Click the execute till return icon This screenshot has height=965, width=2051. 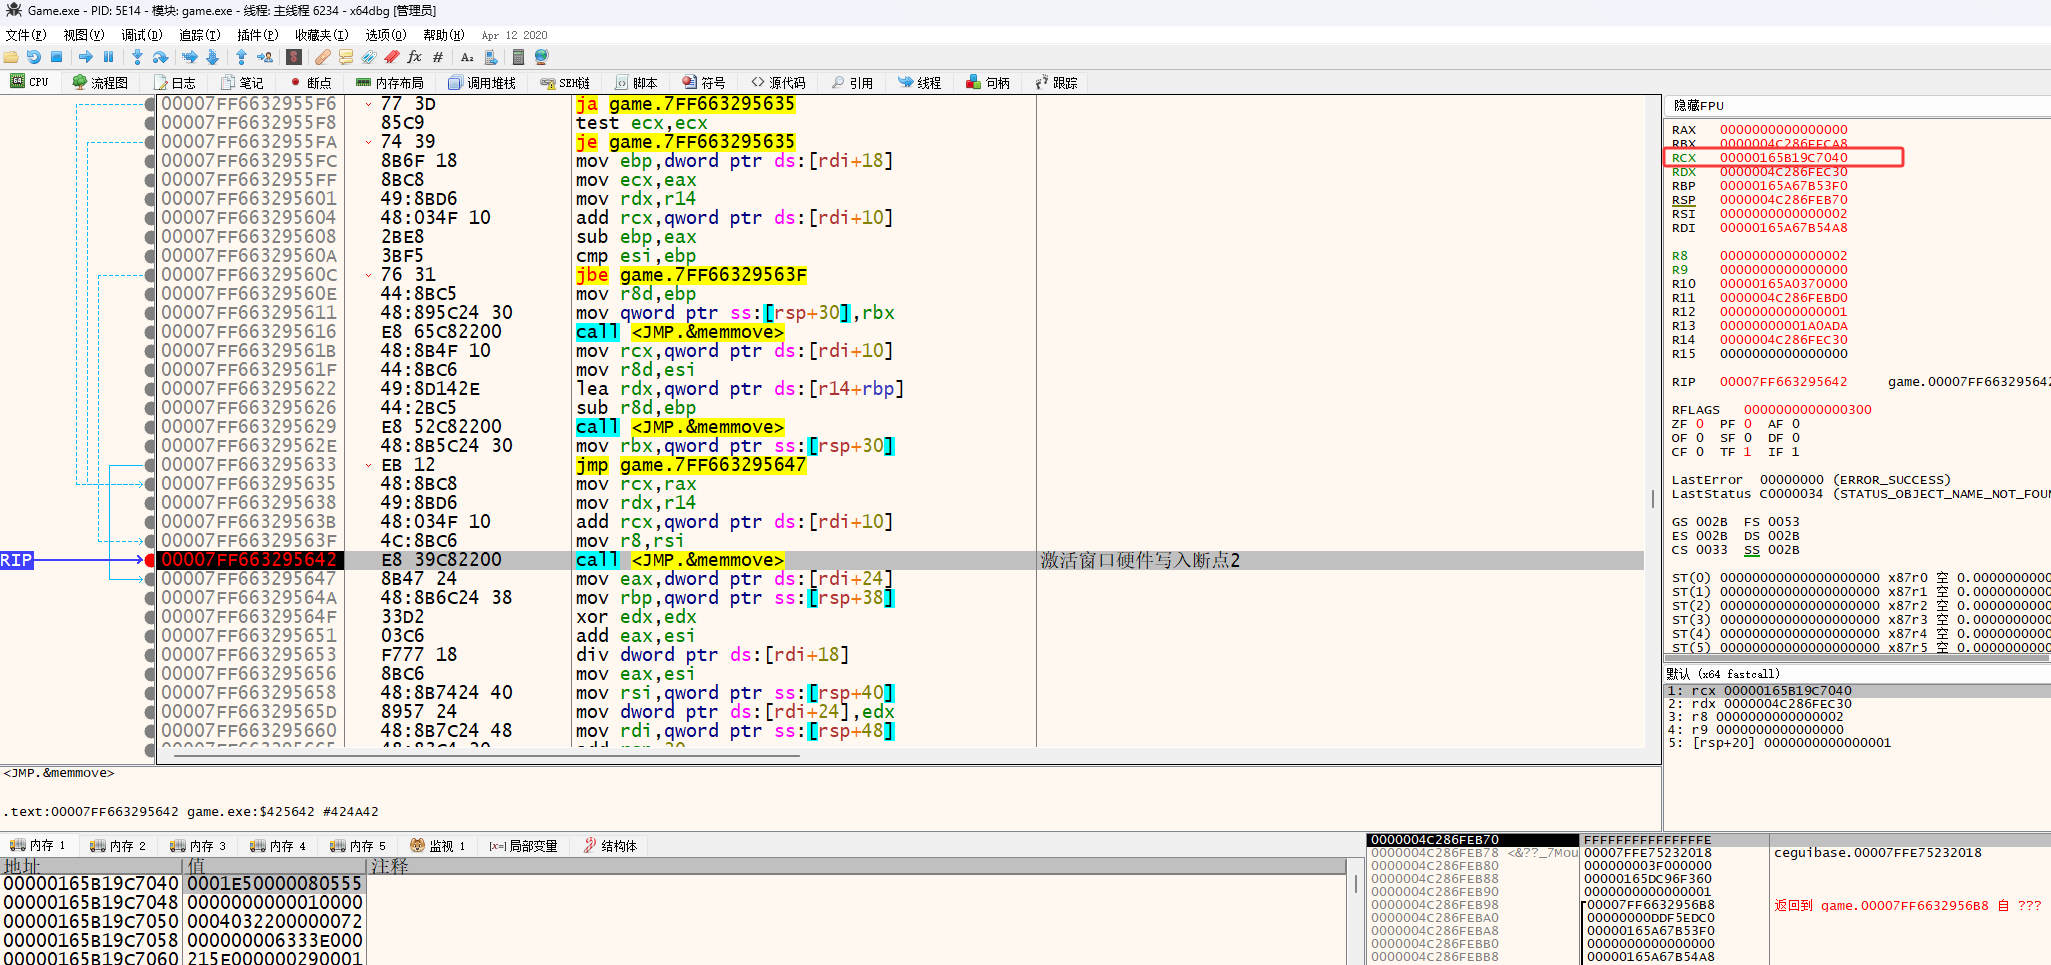(x=241, y=57)
